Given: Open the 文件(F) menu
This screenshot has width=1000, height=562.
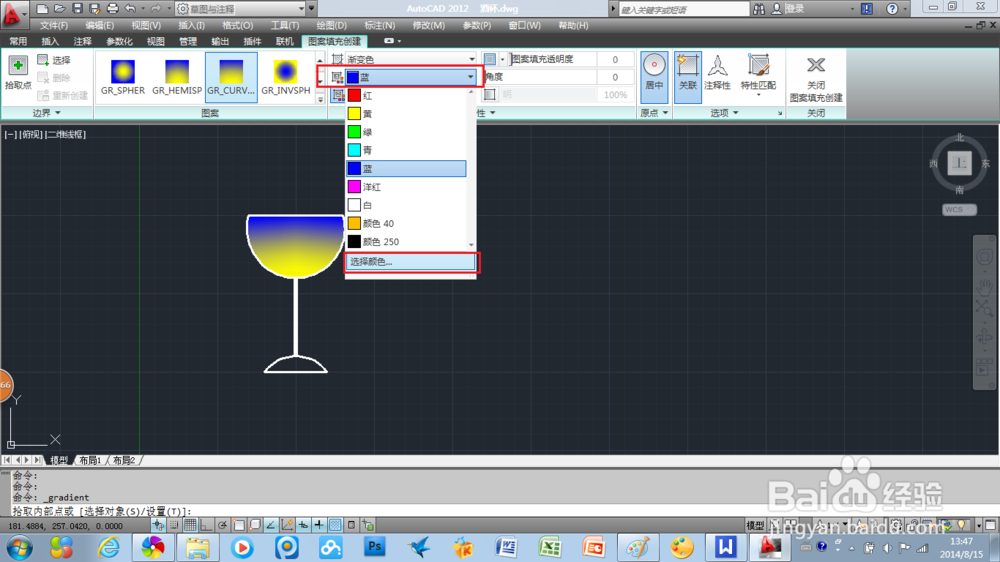Looking at the screenshot, I should (54, 26).
